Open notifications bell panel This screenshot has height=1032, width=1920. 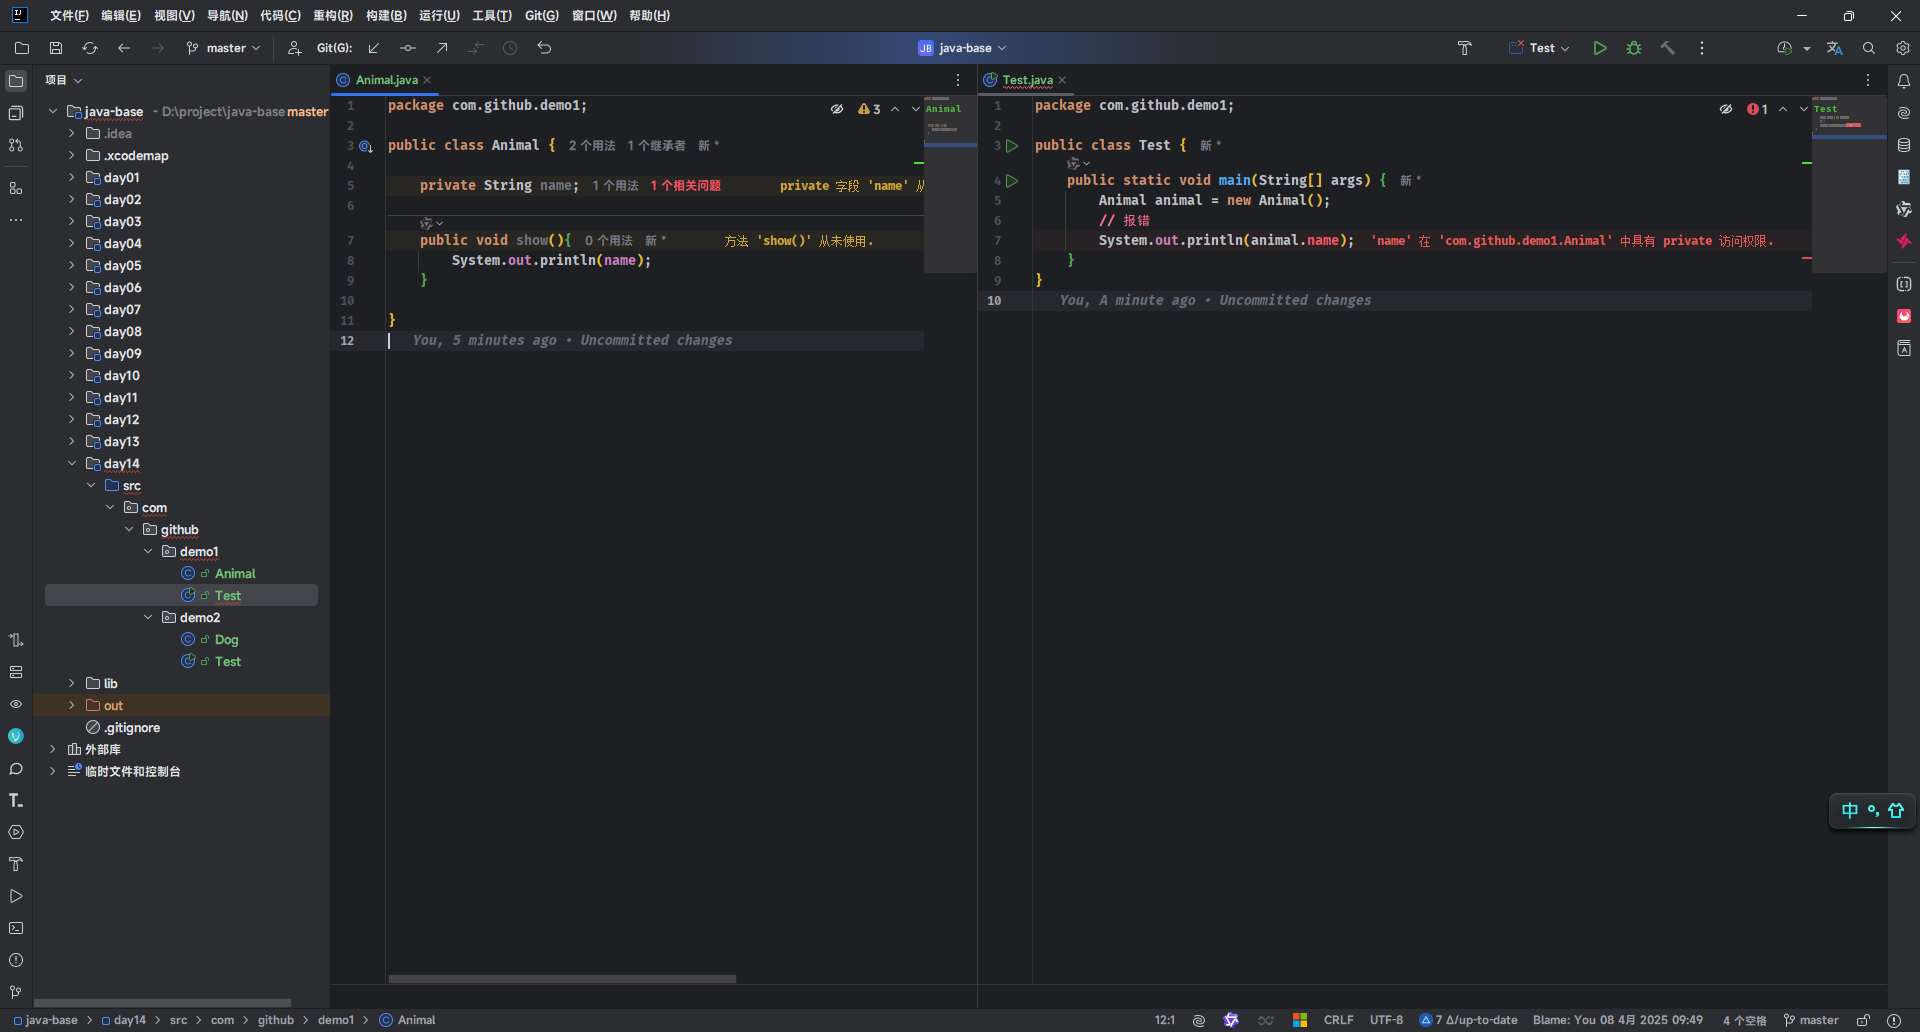[1903, 81]
